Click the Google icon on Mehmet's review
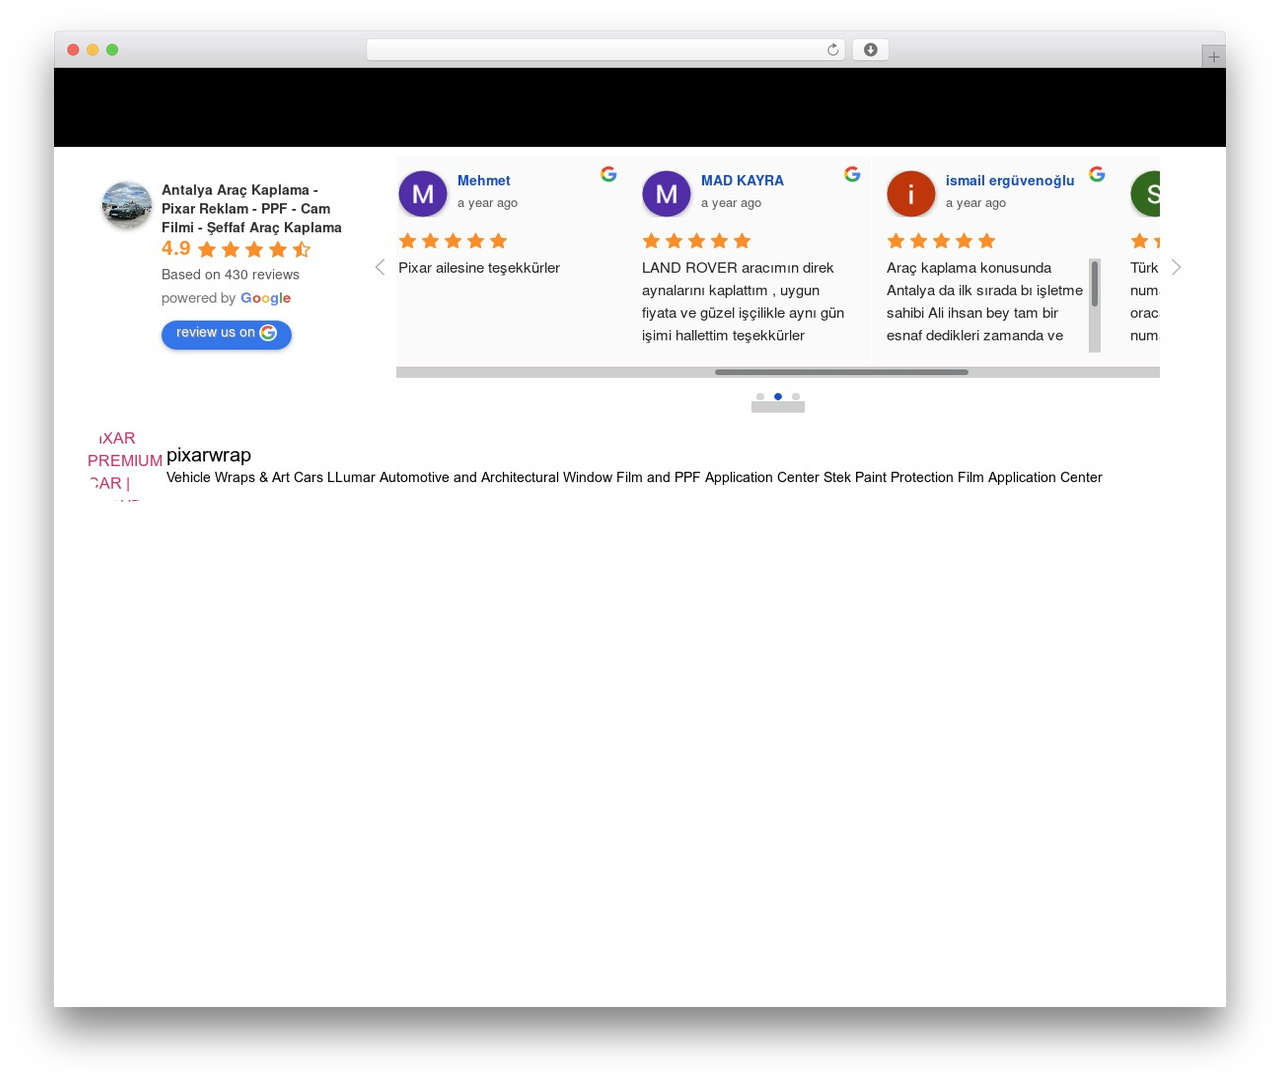 tap(608, 174)
